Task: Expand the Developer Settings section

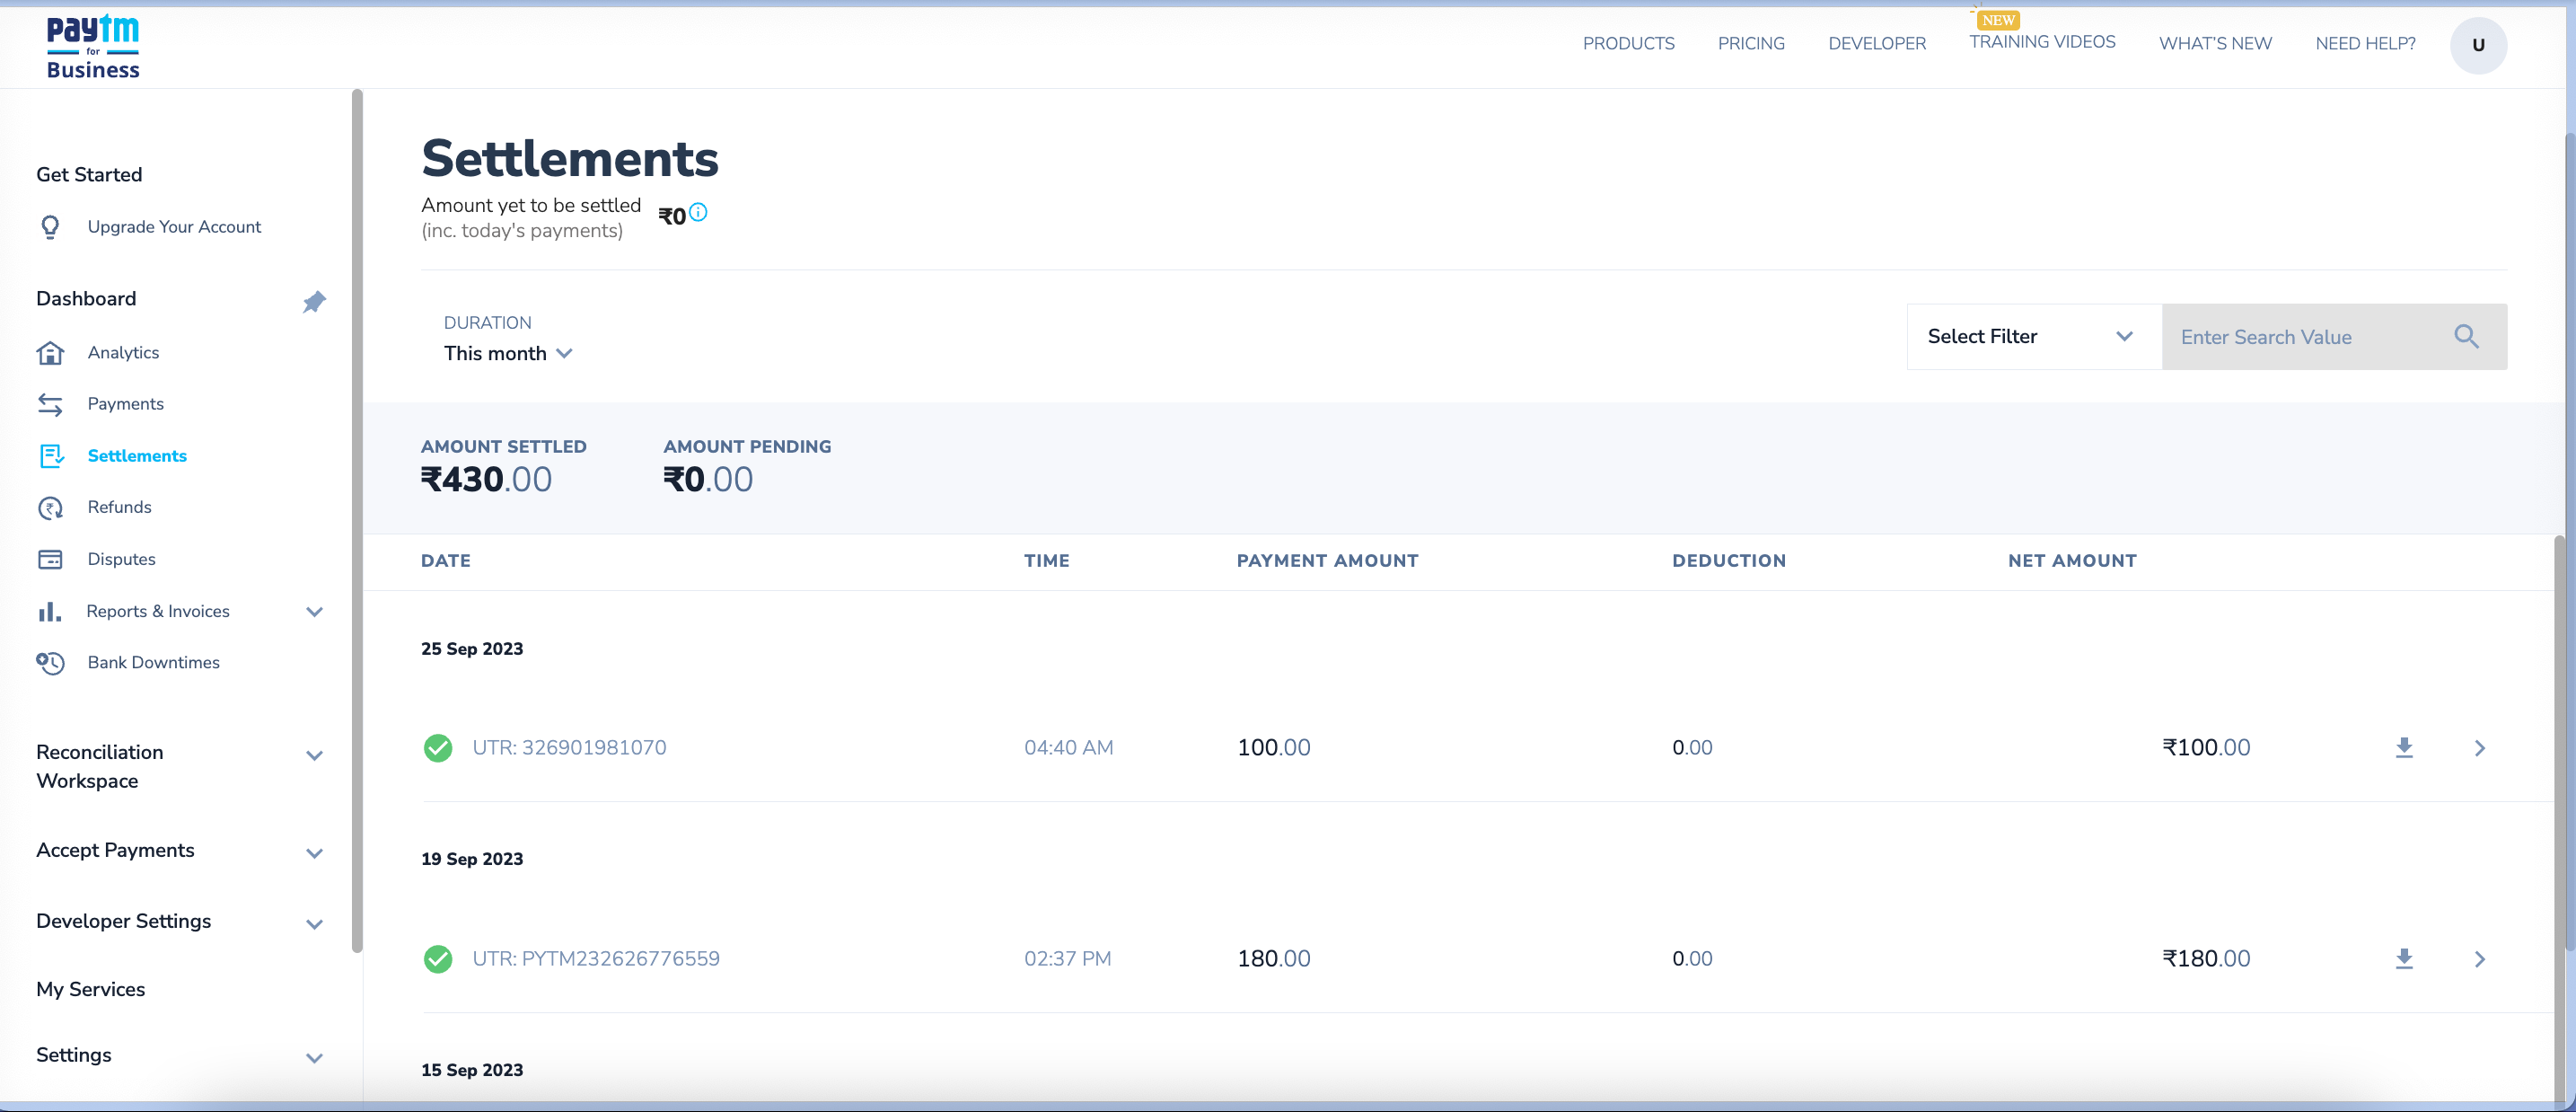Action: (314, 925)
